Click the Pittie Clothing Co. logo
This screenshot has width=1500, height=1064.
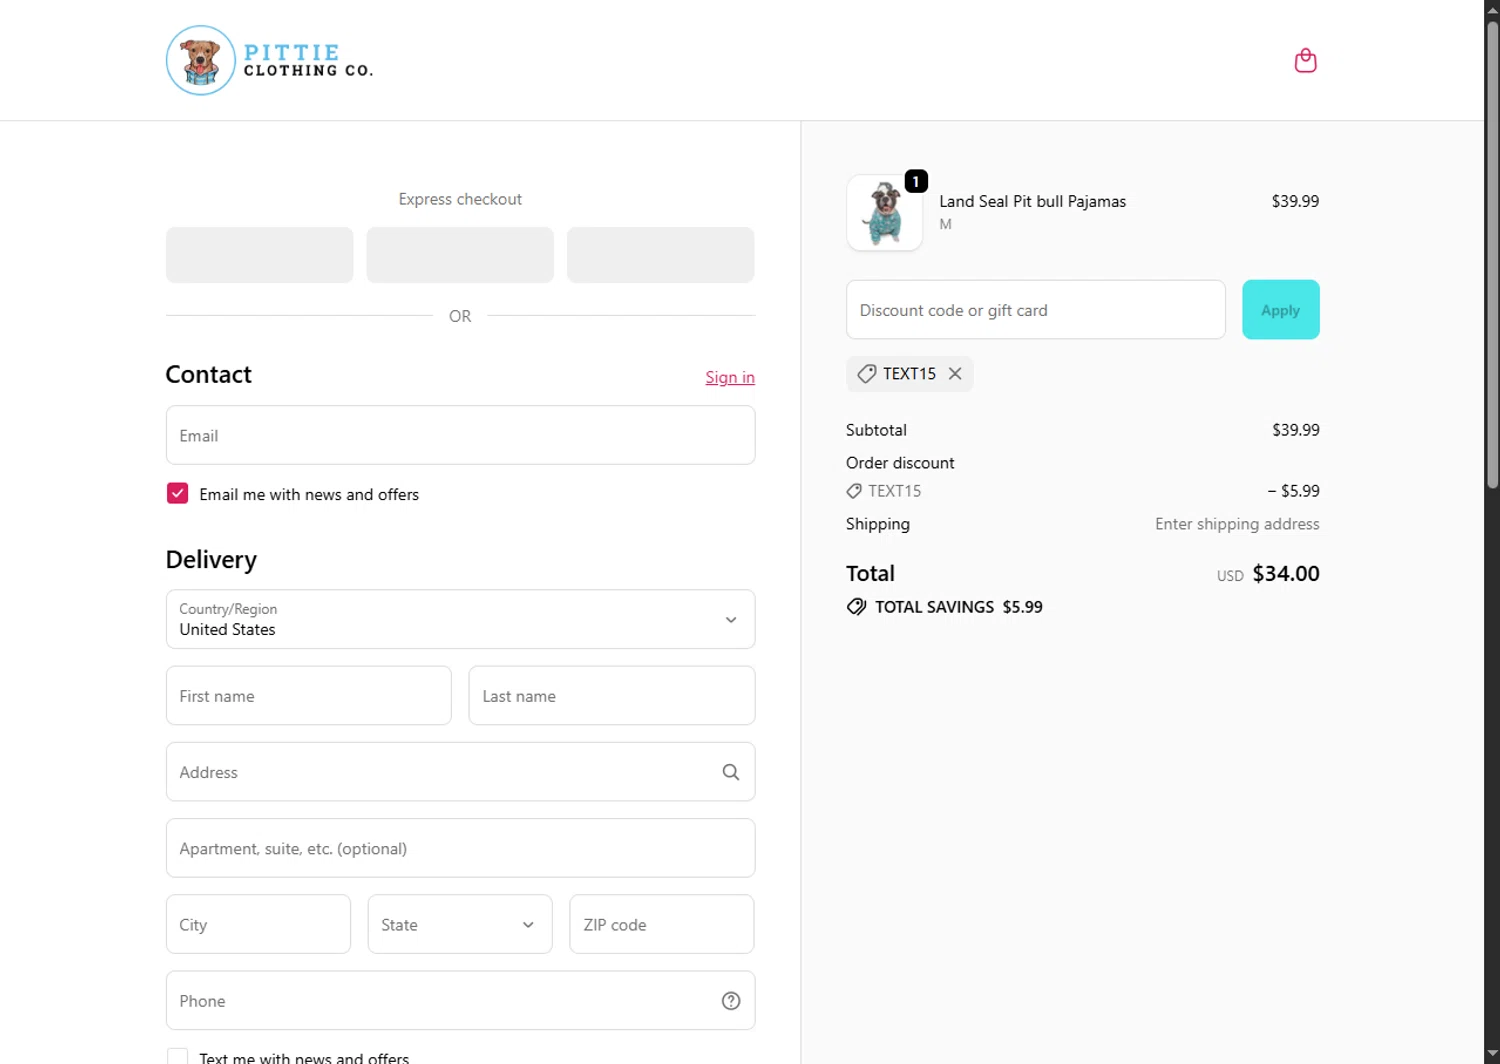click(x=270, y=60)
